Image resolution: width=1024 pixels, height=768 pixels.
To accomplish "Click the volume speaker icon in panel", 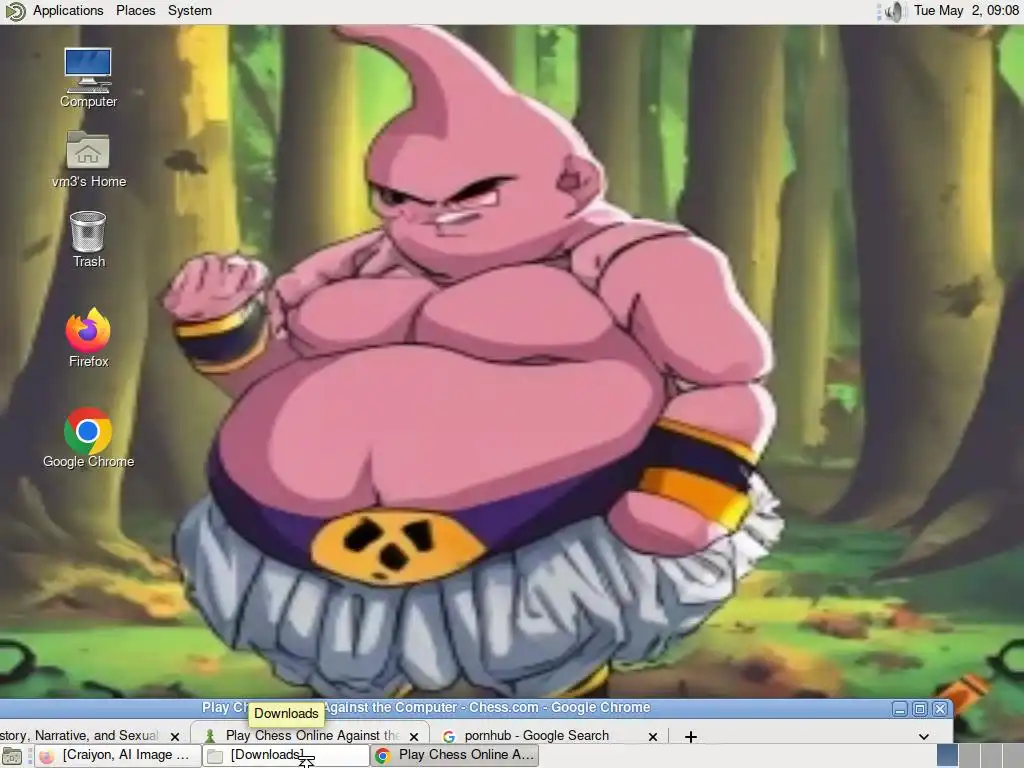I will pyautogui.click(x=893, y=11).
